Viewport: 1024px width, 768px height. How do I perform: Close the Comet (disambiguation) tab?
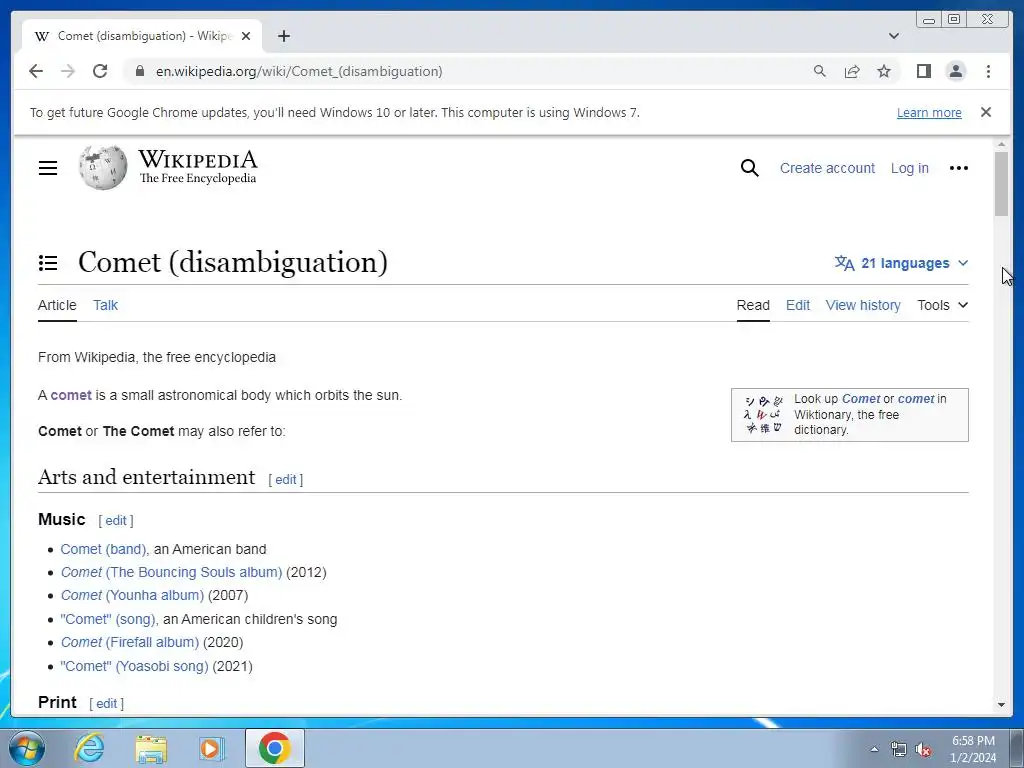pos(246,36)
